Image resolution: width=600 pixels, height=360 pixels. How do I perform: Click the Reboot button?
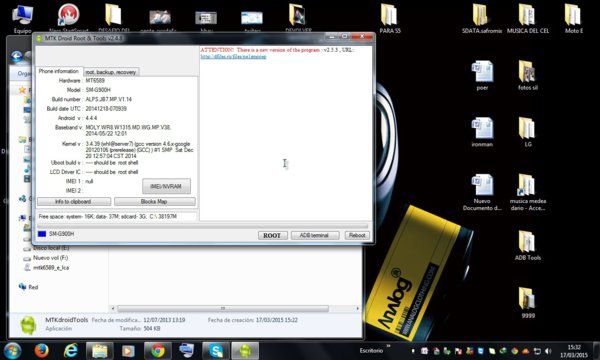click(357, 235)
